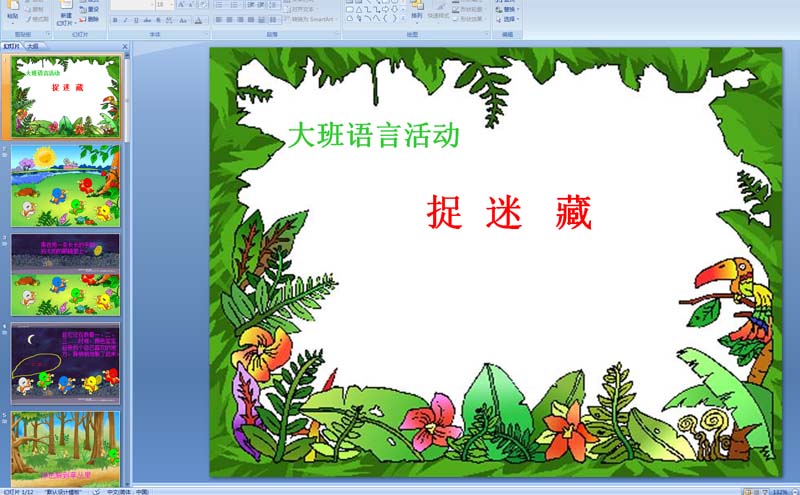The height and width of the screenshot is (495, 800).
Task: Open the Character Spacing menu
Action: (x=170, y=20)
